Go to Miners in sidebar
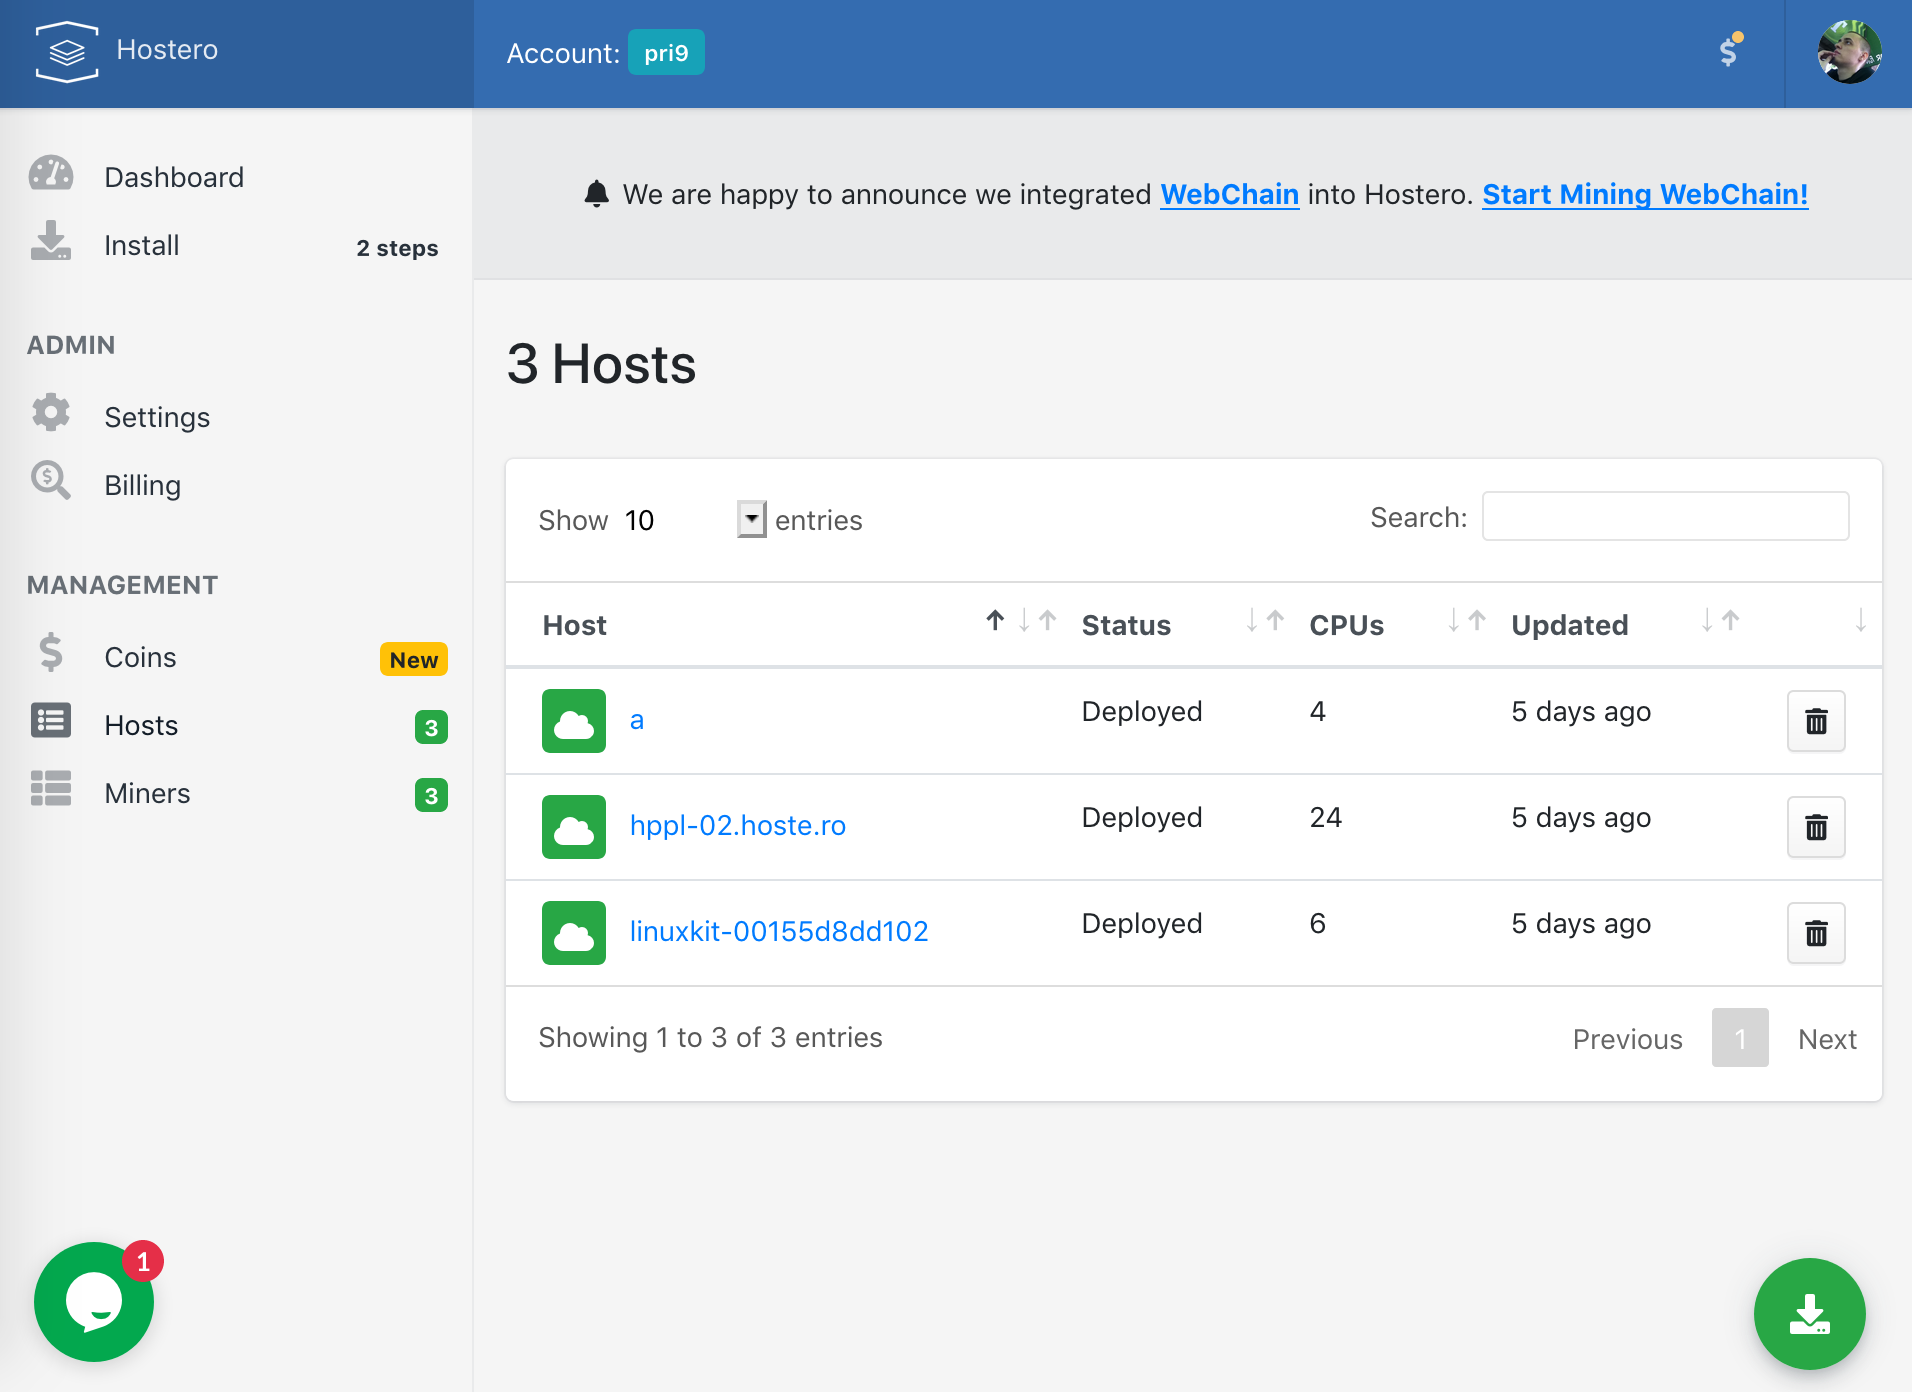 [x=147, y=793]
